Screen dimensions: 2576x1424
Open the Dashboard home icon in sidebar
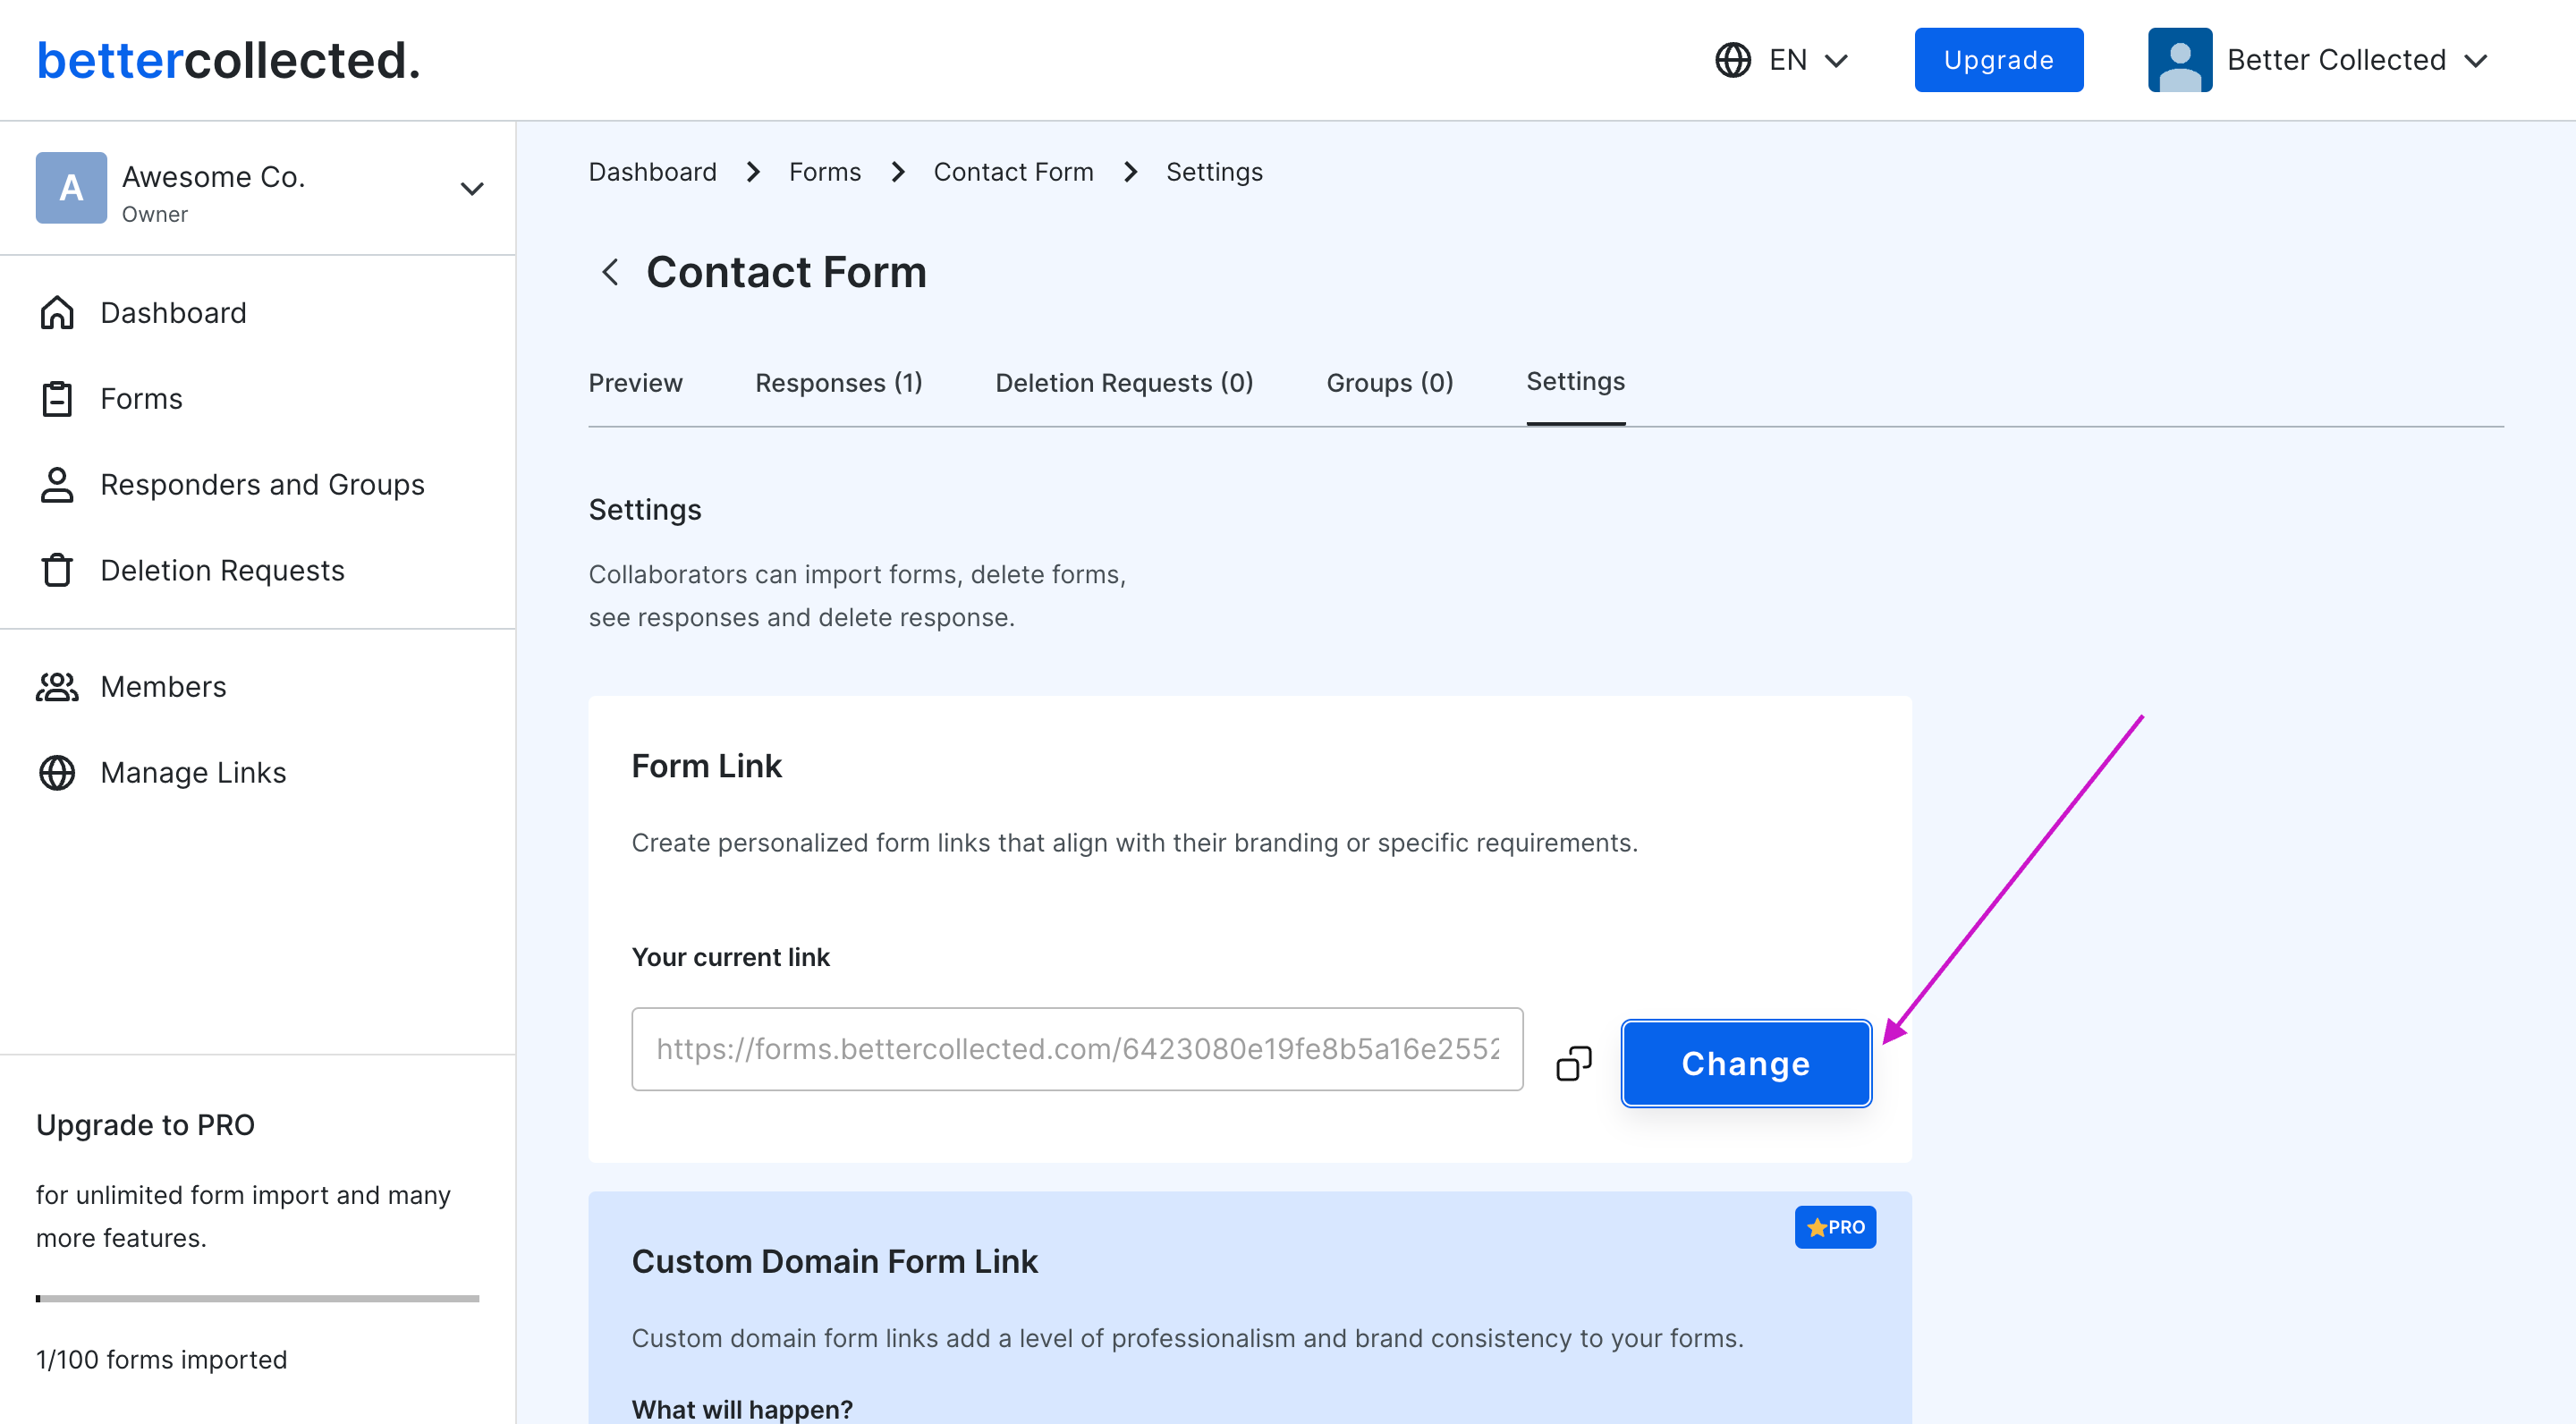click(x=57, y=312)
